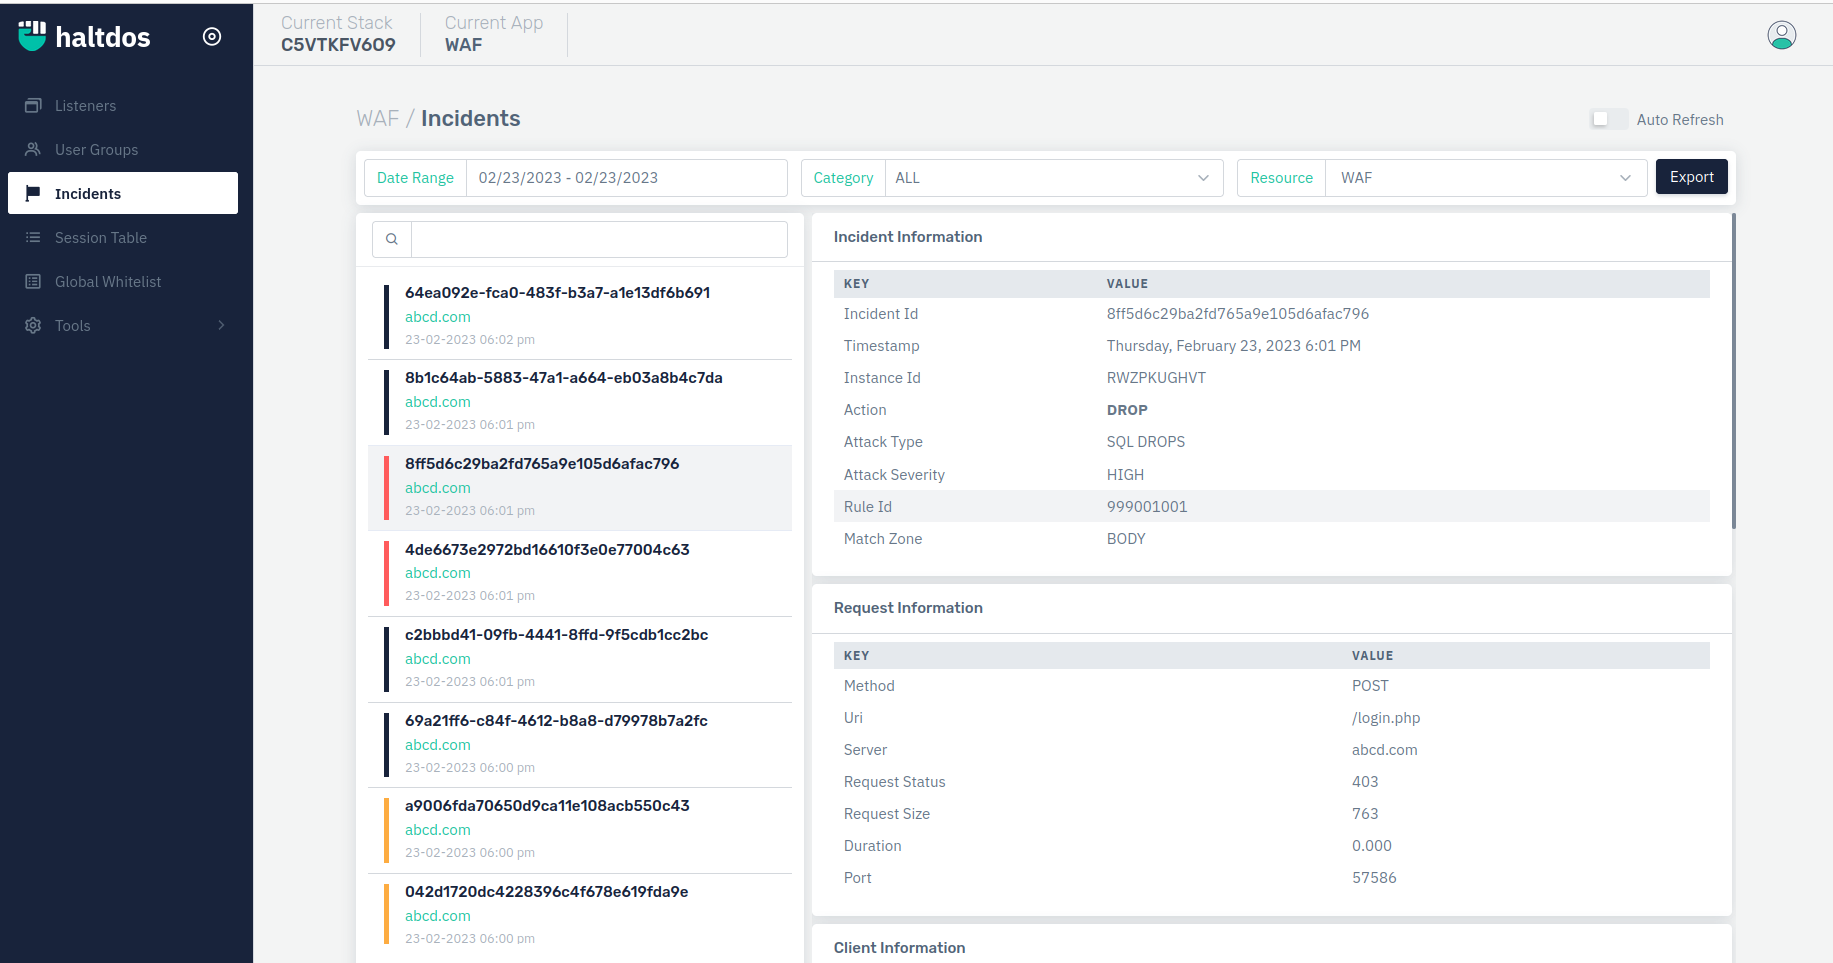This screenshot has height=963, width=1833.
Task: Click the Listeners sidebar icon
Action: click(x=33, y=105)
